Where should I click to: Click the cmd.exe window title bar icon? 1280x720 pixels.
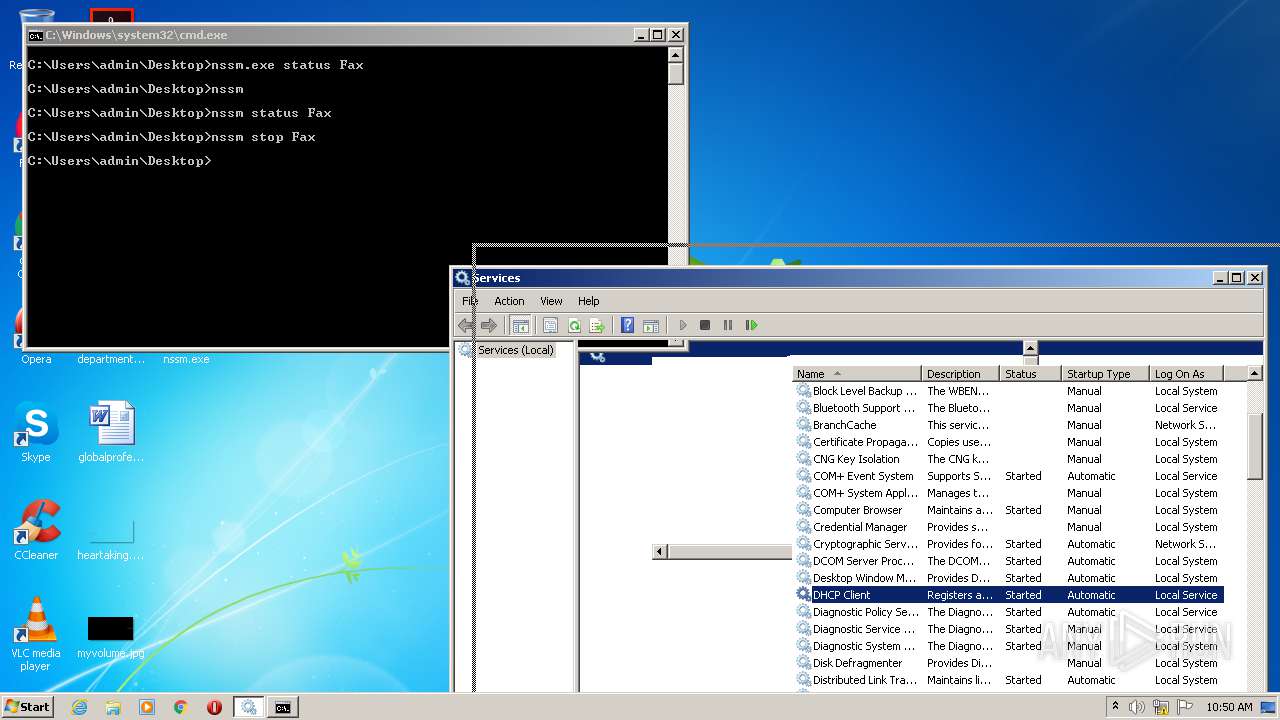coord(35,35)
